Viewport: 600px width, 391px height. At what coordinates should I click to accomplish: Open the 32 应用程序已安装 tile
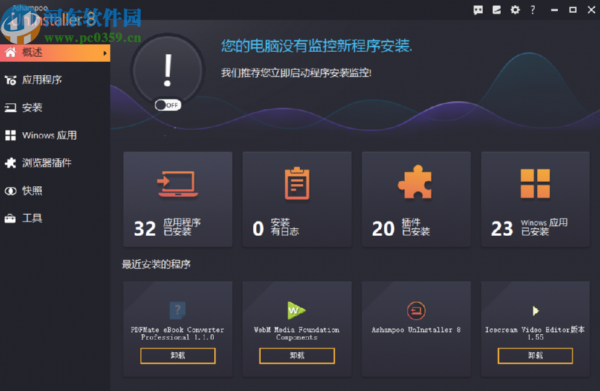click(x=178, y=199)
